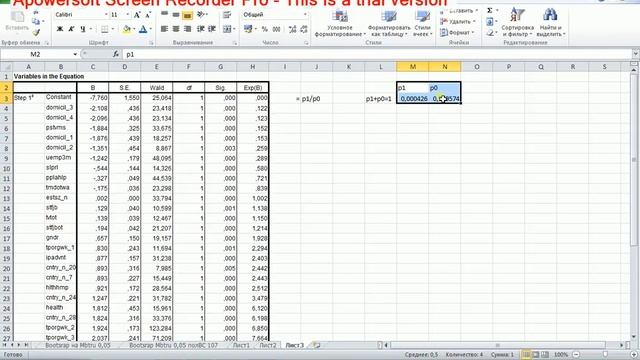Switch to Page Layout view in status bar
The width and height of the screenshot is (640, 360).
click(536, 355)
